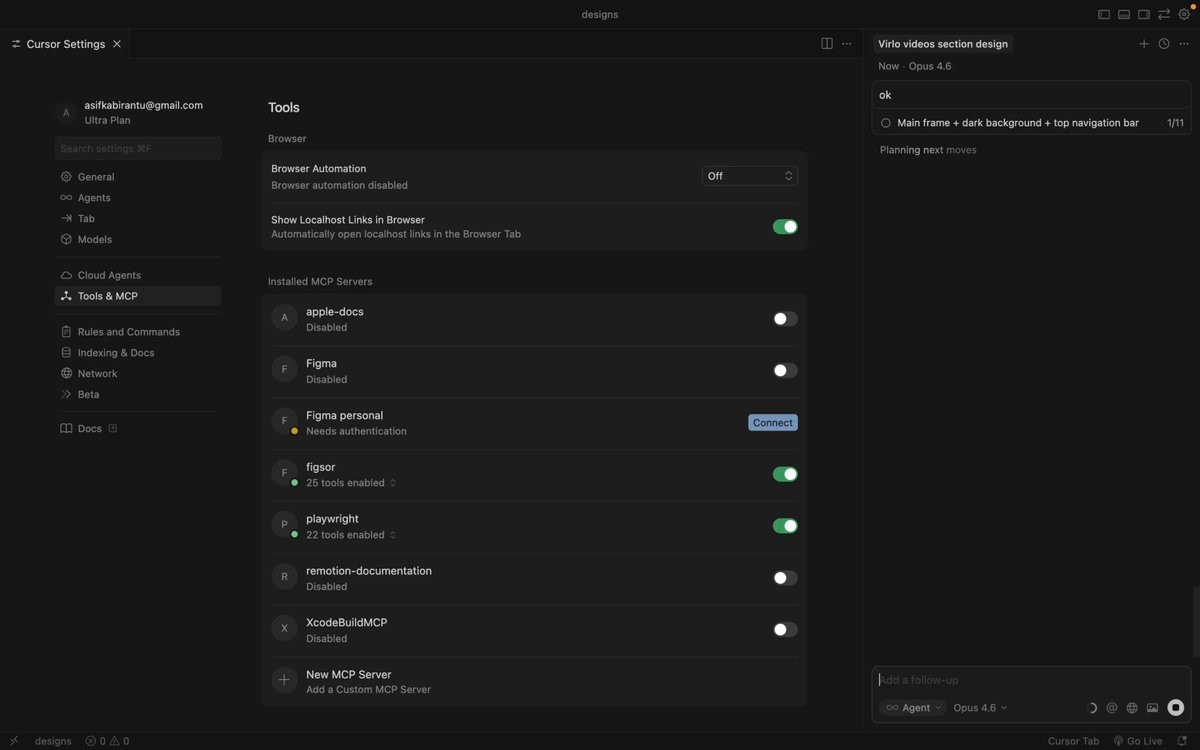Viewport: 1200px width, 750px height.
Task: Expand playwright 22 tools enabled list
Action: (x=351, y=535)
